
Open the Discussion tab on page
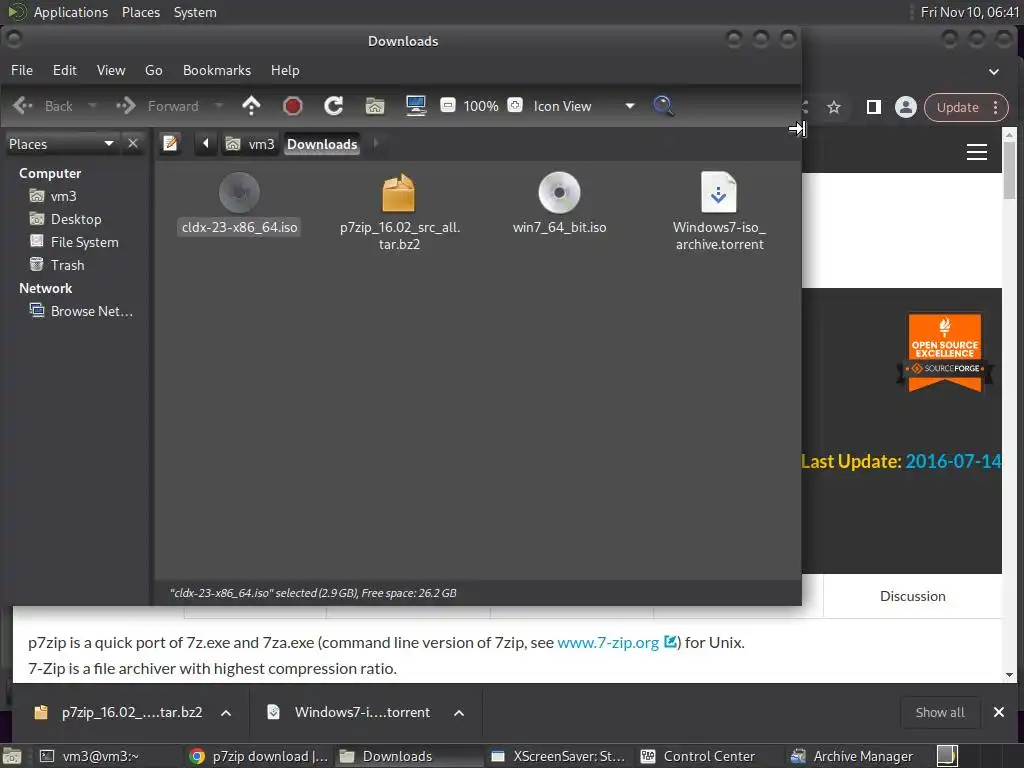pyautogui.click(x=912, y=596)
